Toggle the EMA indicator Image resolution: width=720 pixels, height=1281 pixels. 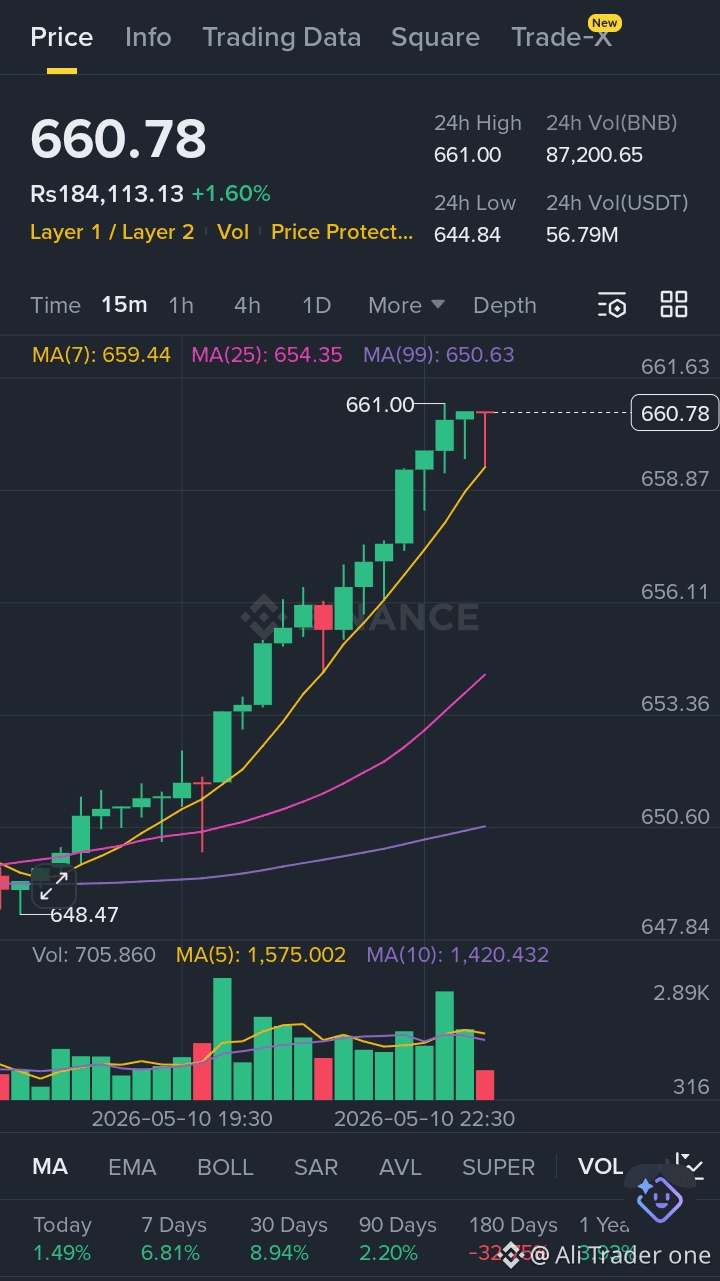pyautogui.click(x=132, y=1167)
